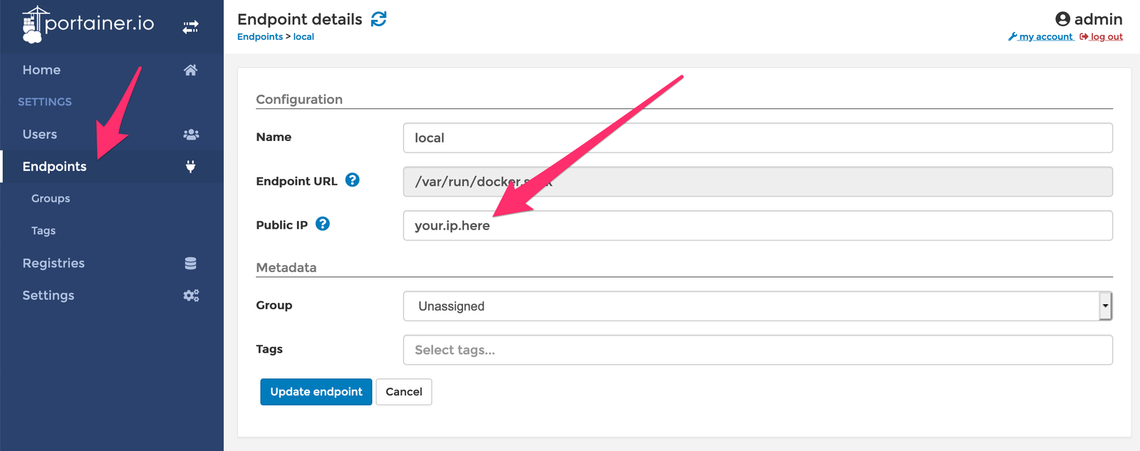Go to Home in the sidebar
This screenshot has height=451, width=1140.
click(x=41, y=70)
